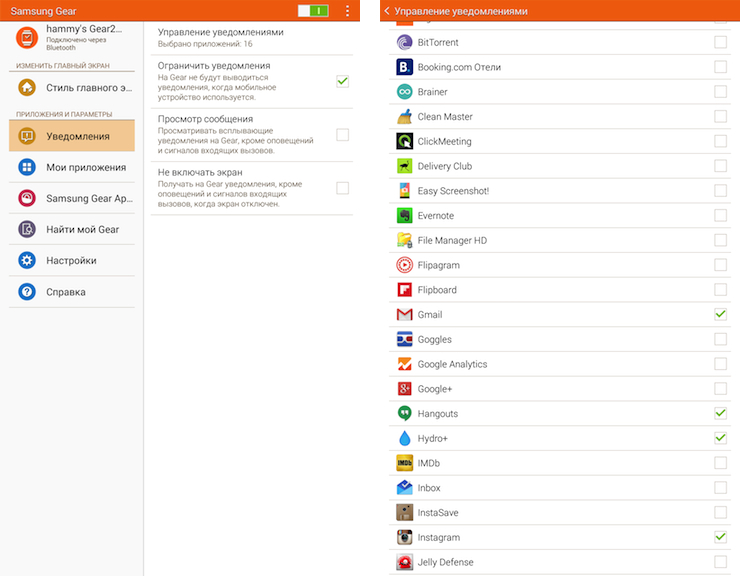Screen dimensions: 740x576
Task: Tap the hammy's Gear2 watch icon
Action: click(27, 37)
